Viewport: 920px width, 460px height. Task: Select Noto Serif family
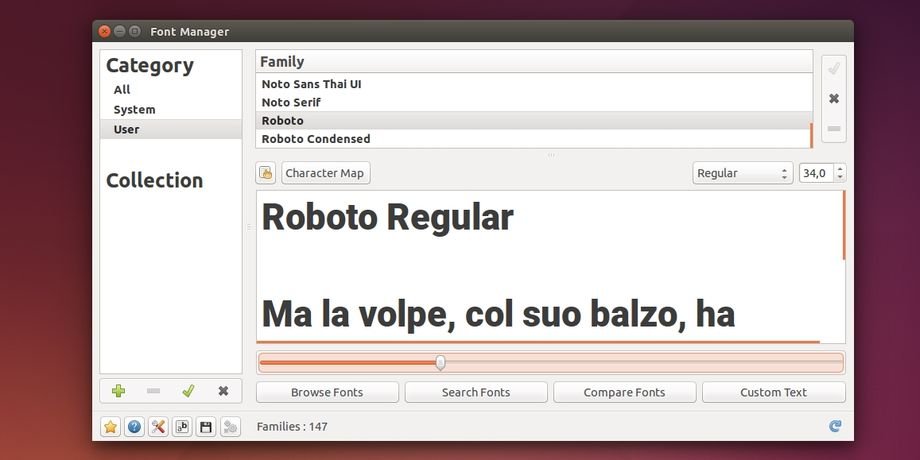[534, 102]
